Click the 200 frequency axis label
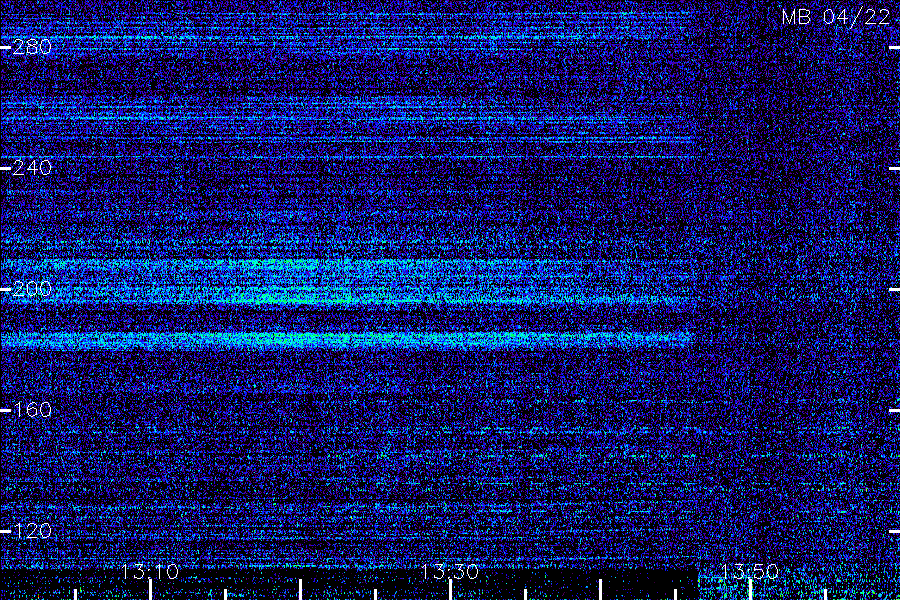 [32, 289]
